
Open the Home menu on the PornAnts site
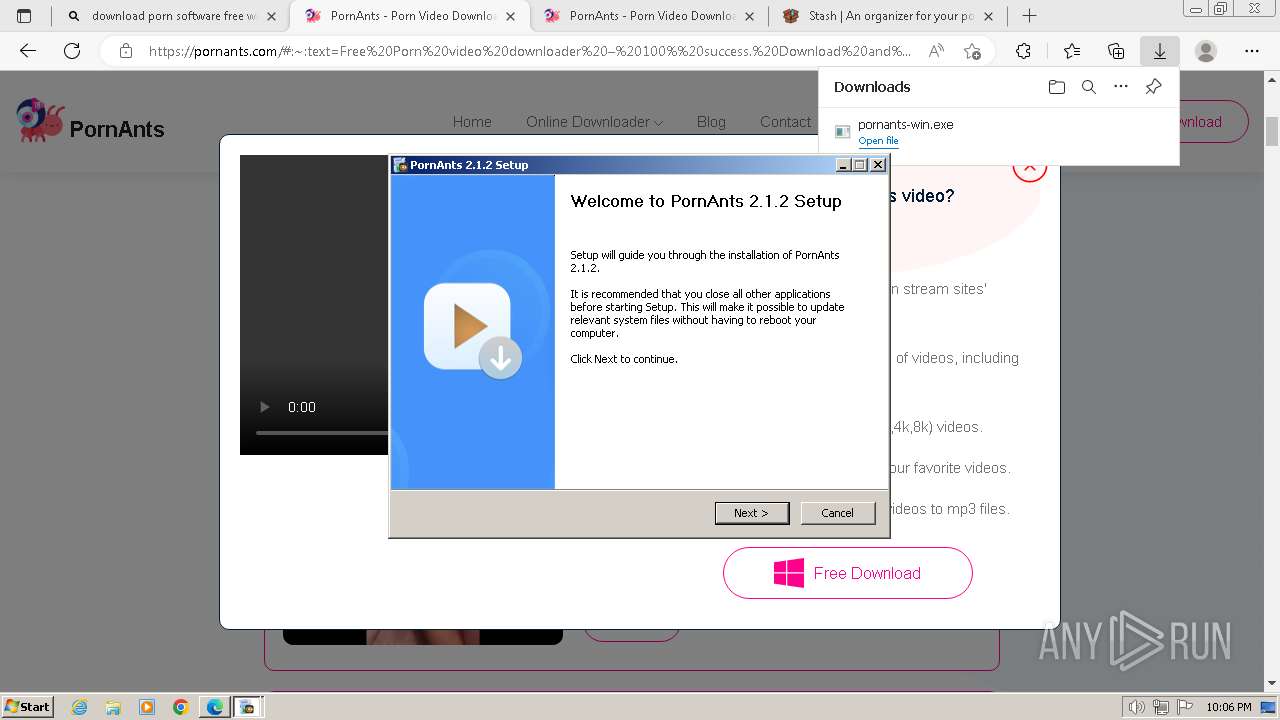pyautogui.click(x=472, y=122)
